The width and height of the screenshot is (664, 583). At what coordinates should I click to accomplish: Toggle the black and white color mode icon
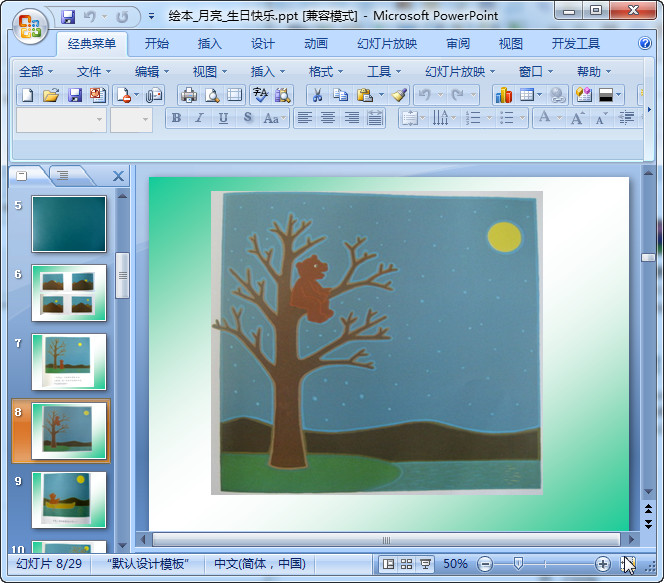point(606,95)
